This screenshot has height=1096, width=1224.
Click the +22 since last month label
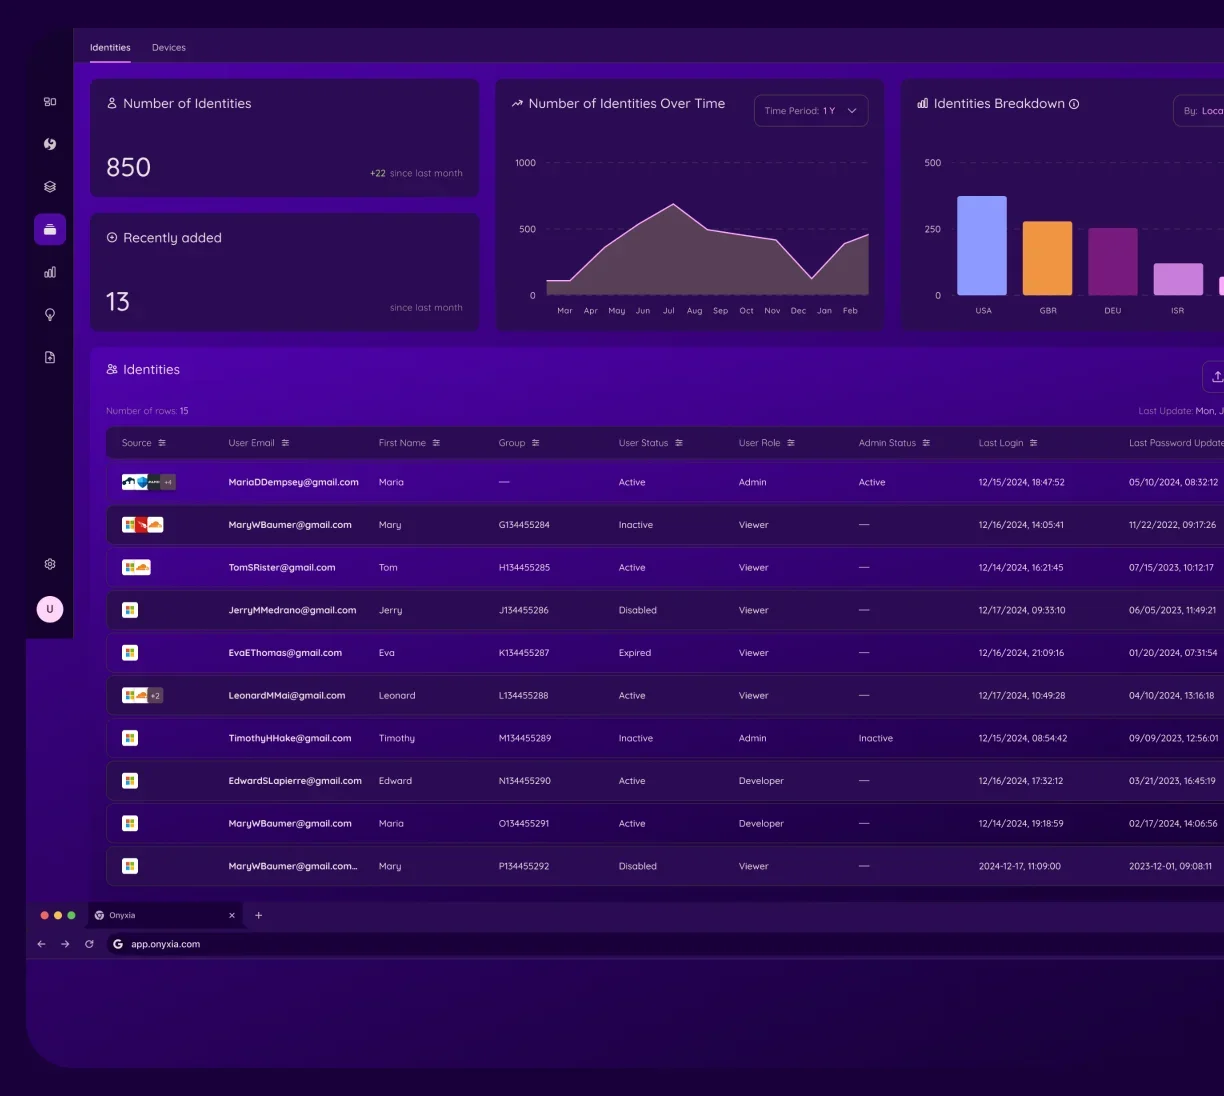(x=416, y=173)
